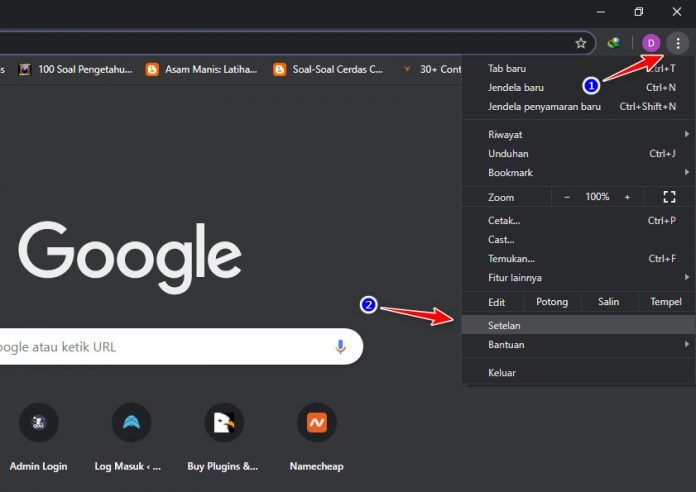Decrease zoom with the minus button

point(567,197)
